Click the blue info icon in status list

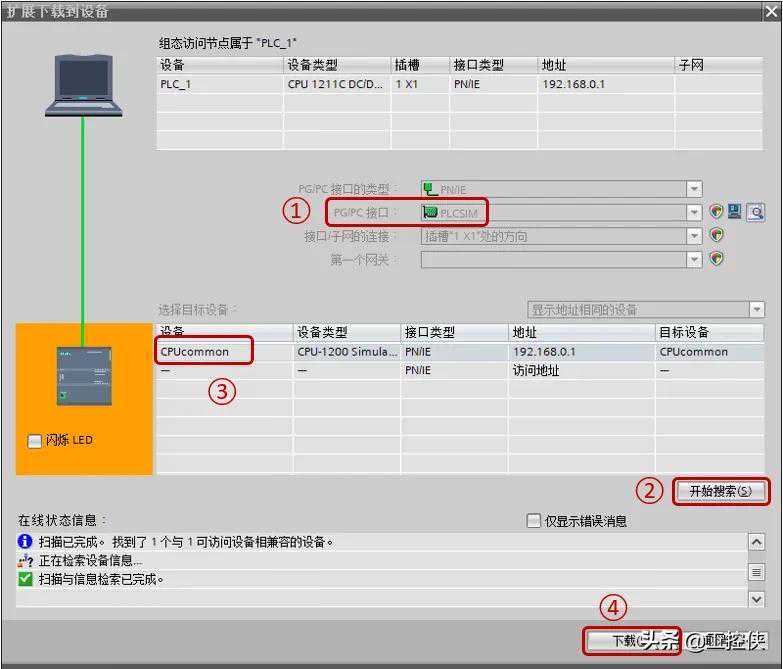(24, 541)
